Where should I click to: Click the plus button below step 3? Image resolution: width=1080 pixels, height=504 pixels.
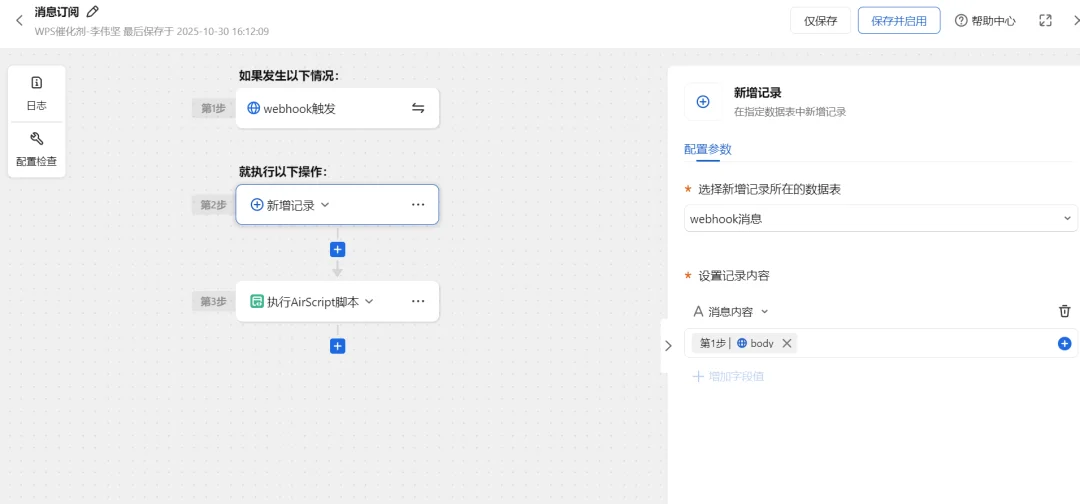click(338, 346)
